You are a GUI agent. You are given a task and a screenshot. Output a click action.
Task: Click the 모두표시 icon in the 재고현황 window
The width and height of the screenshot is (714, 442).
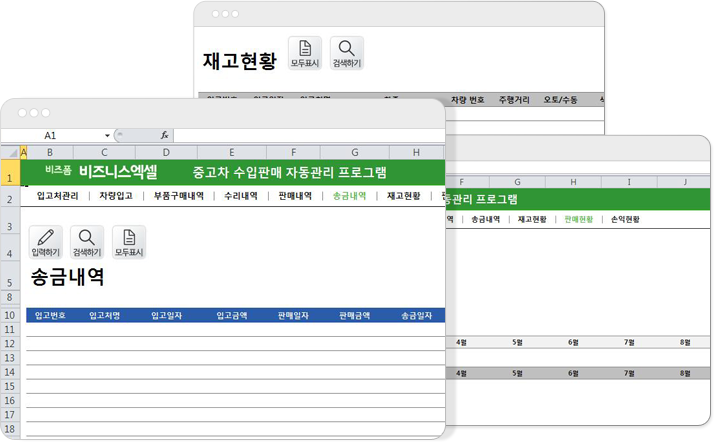coord(305,53)
